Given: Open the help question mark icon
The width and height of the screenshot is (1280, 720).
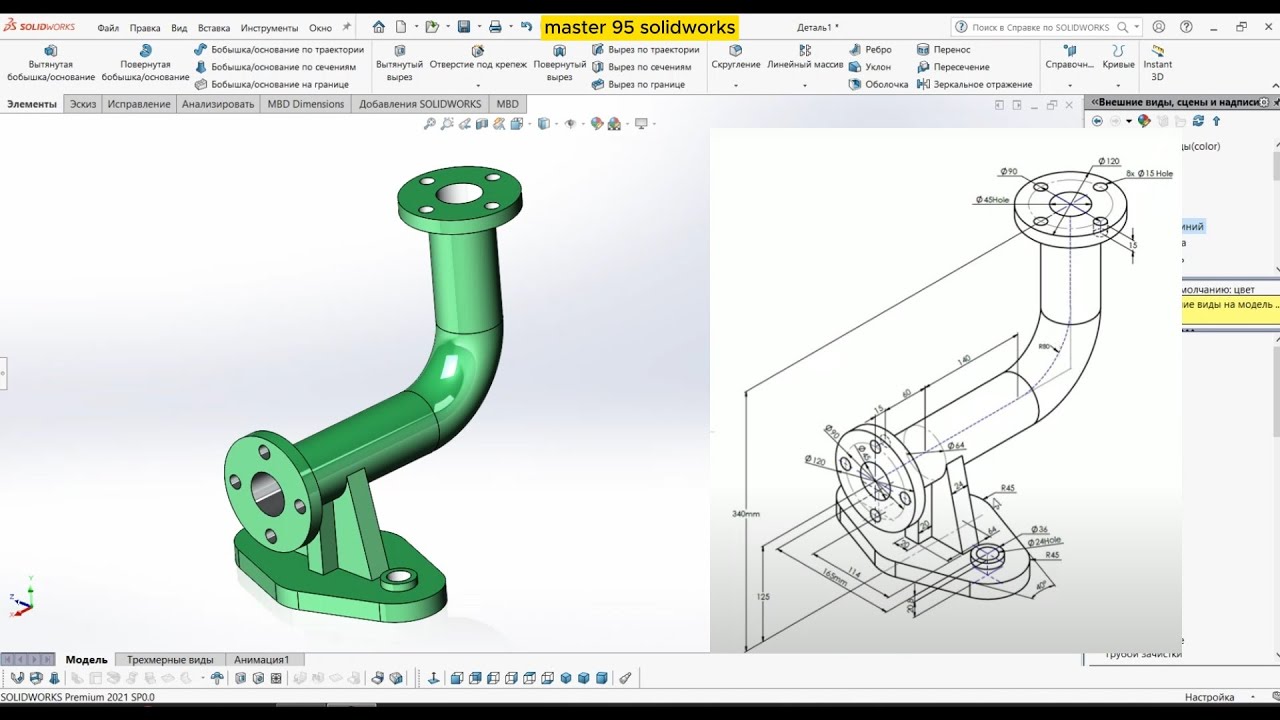Looking at the screenshot, I should pos(1186,27).
